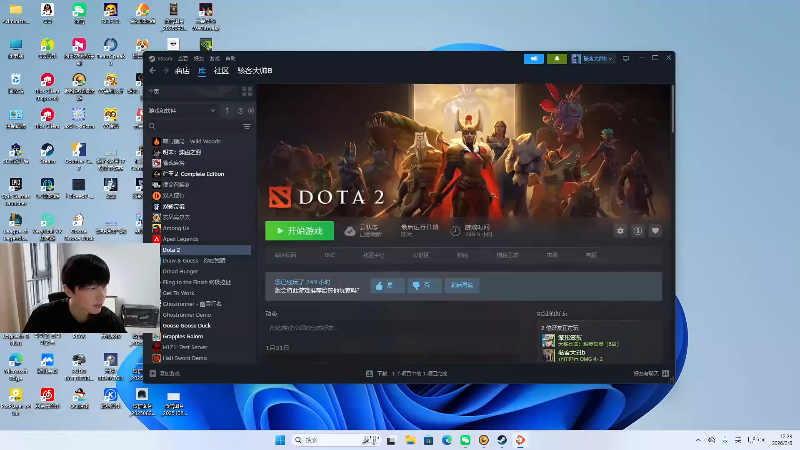Click the sort order arrow in library sidebar
This screenshot has width=800, height=450.
point(227,110)
